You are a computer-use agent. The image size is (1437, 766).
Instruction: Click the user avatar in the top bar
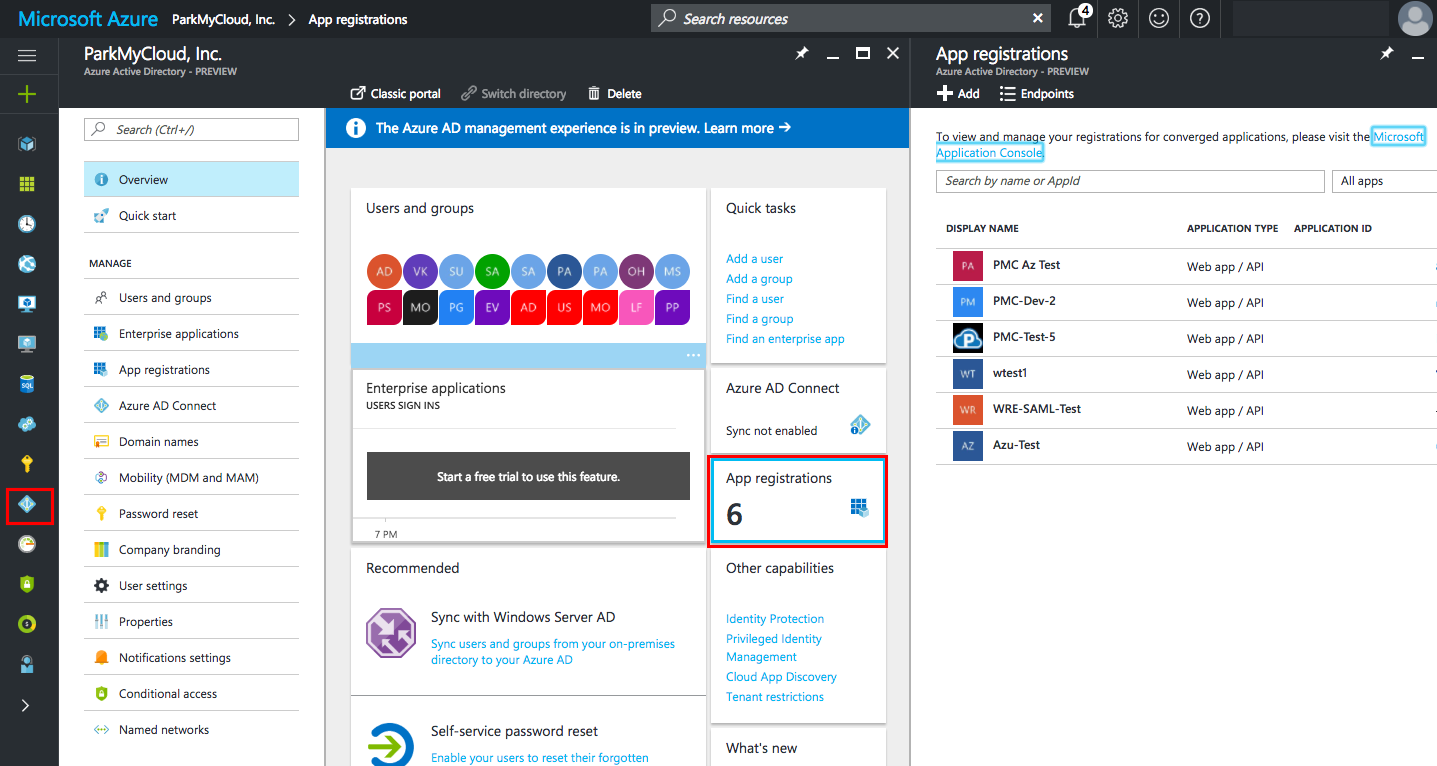[x=1414, y=18]
